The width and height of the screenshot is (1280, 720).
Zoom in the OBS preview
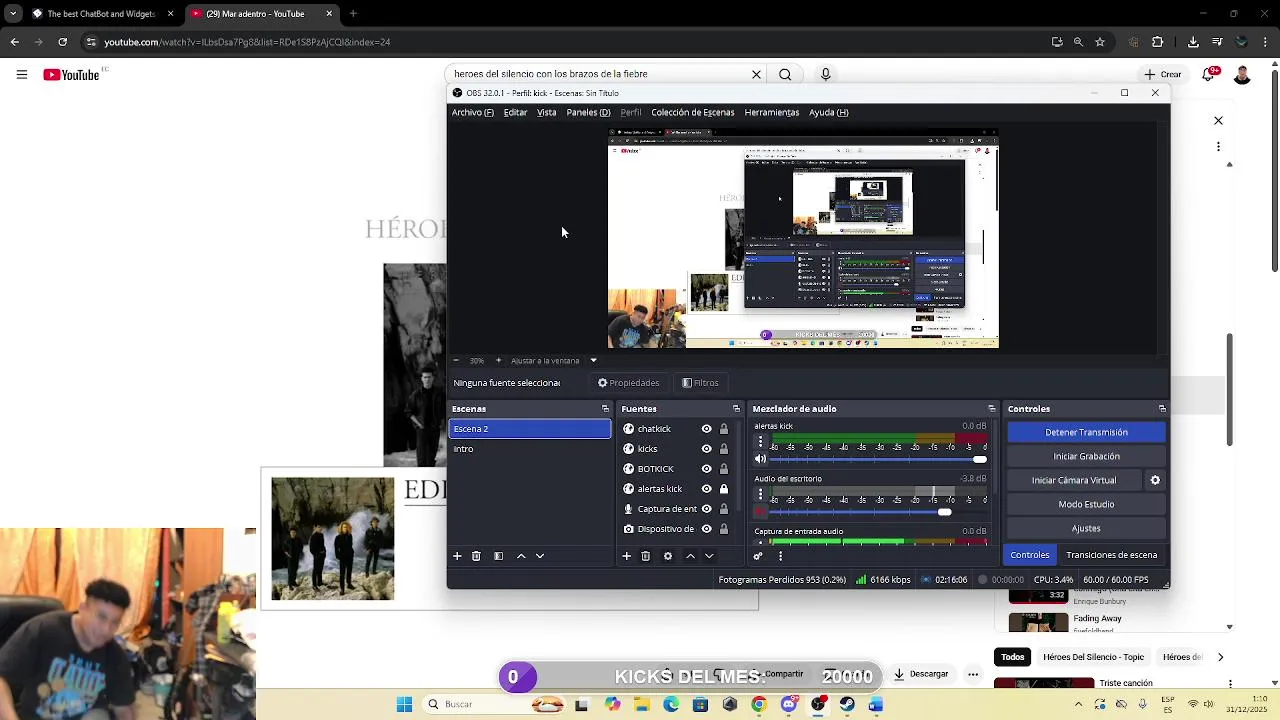tap(498, 360)
